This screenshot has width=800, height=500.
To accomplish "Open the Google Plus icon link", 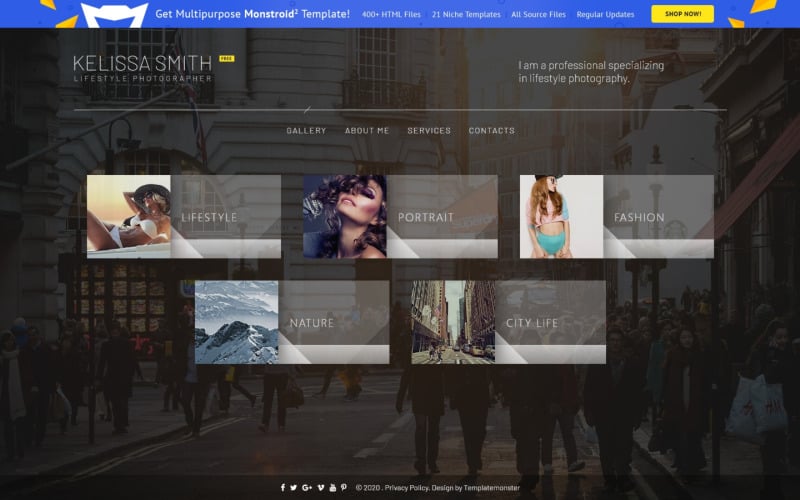I will point(307,487).
